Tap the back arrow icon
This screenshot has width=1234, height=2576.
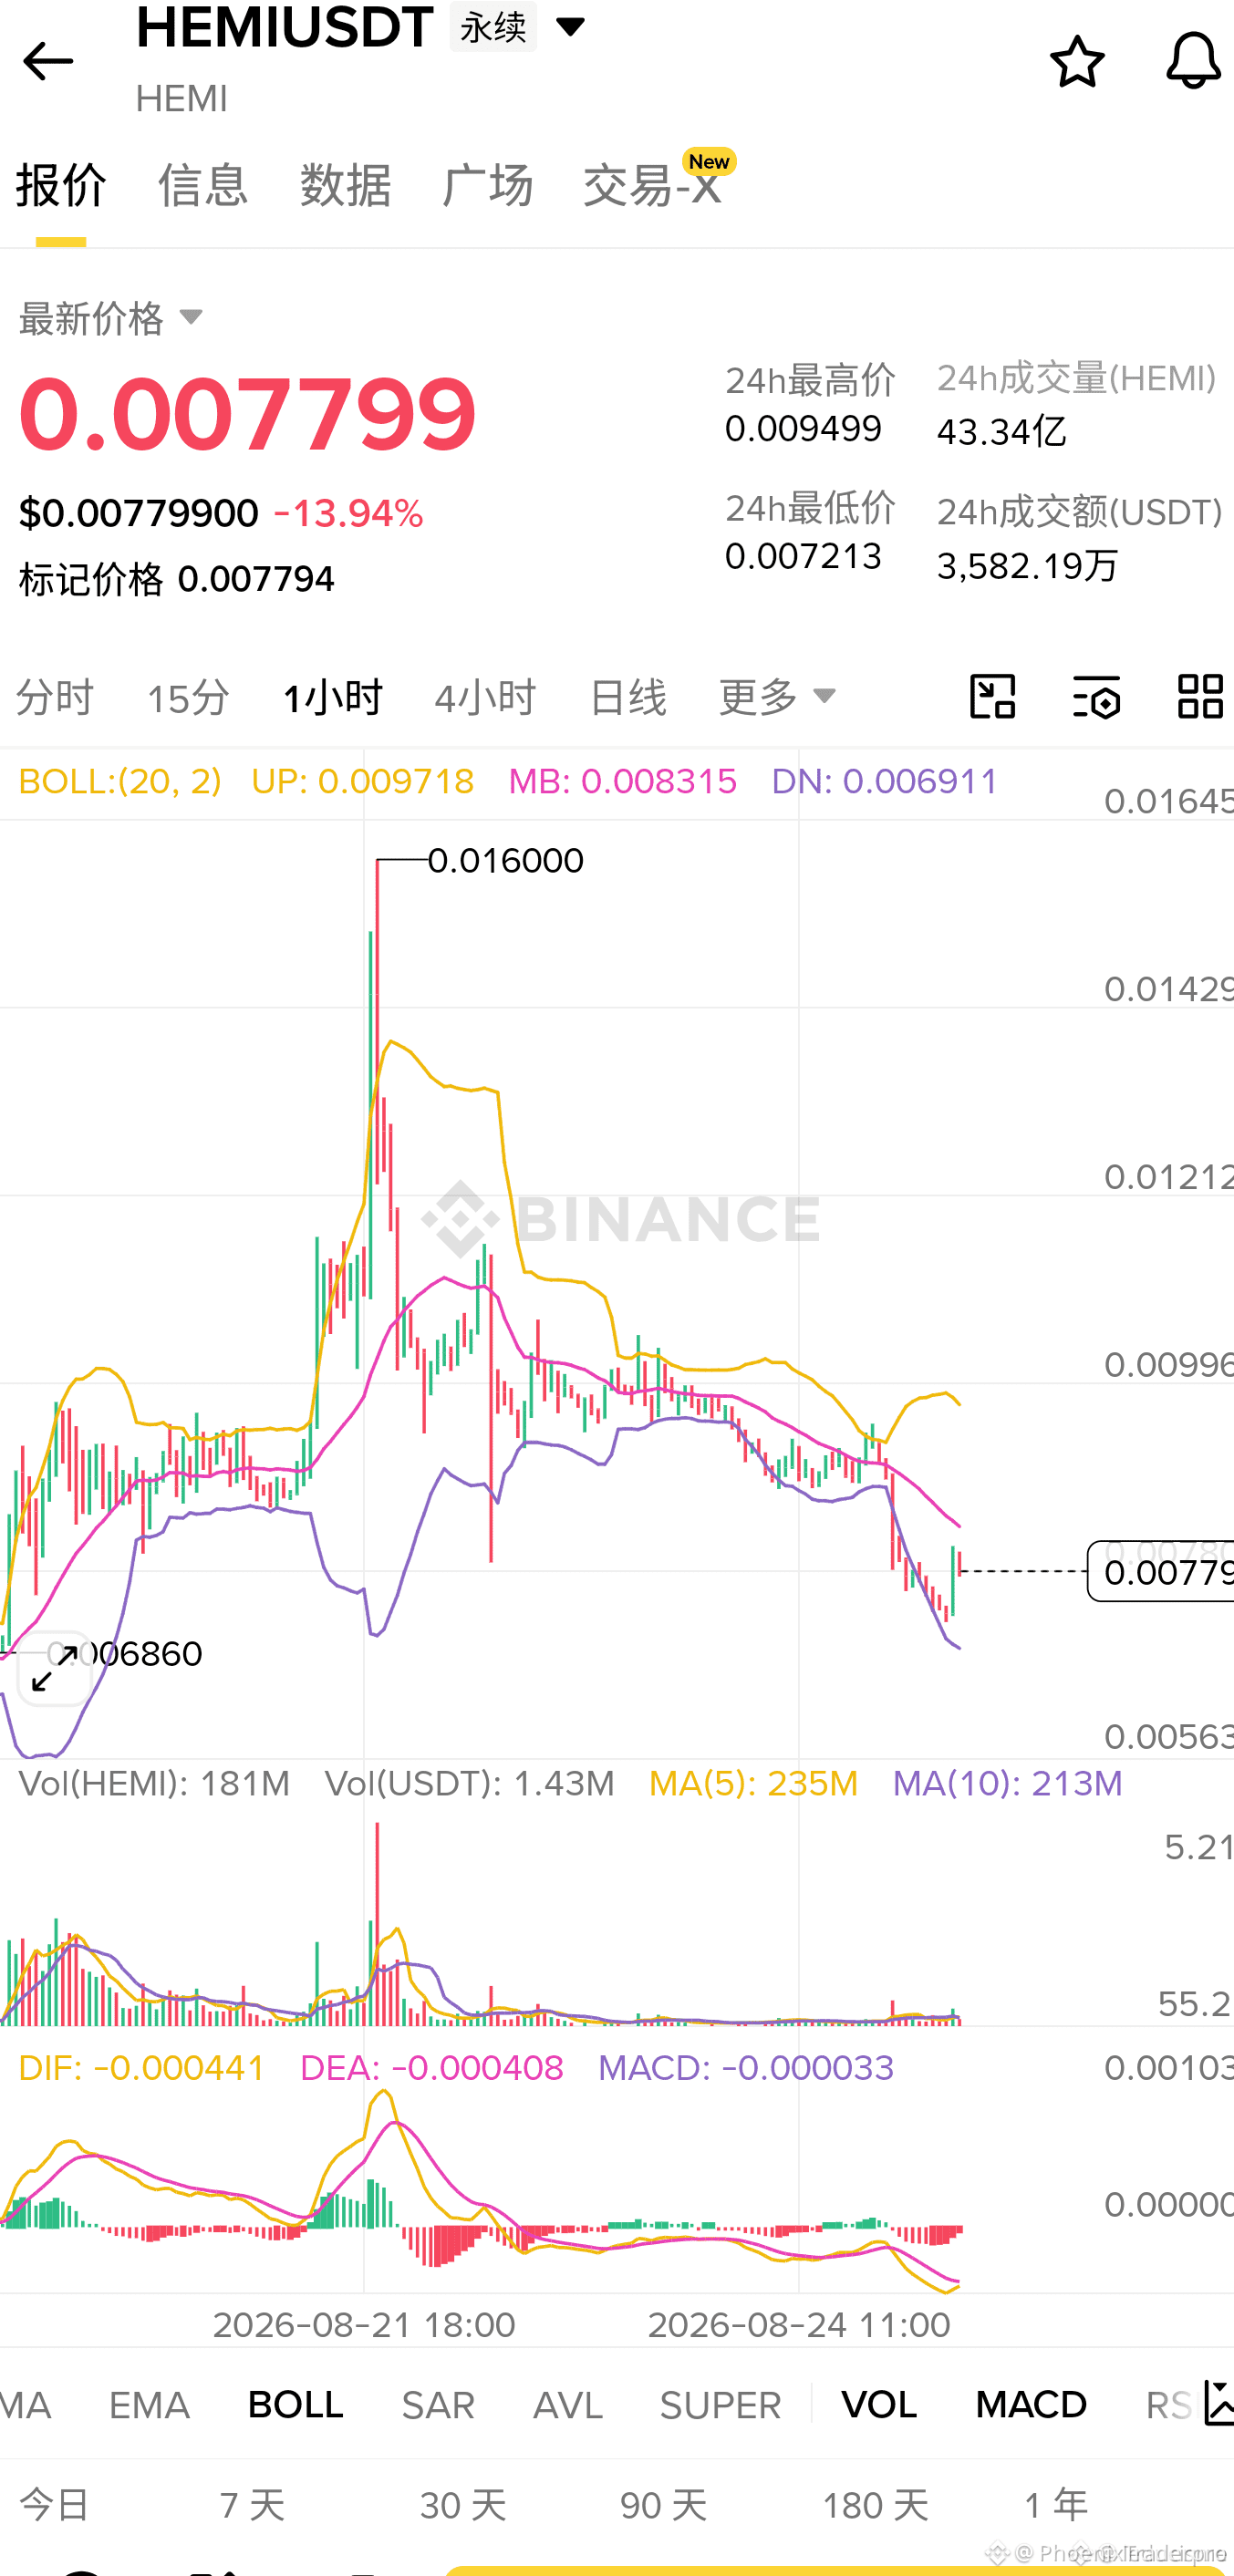47,62
